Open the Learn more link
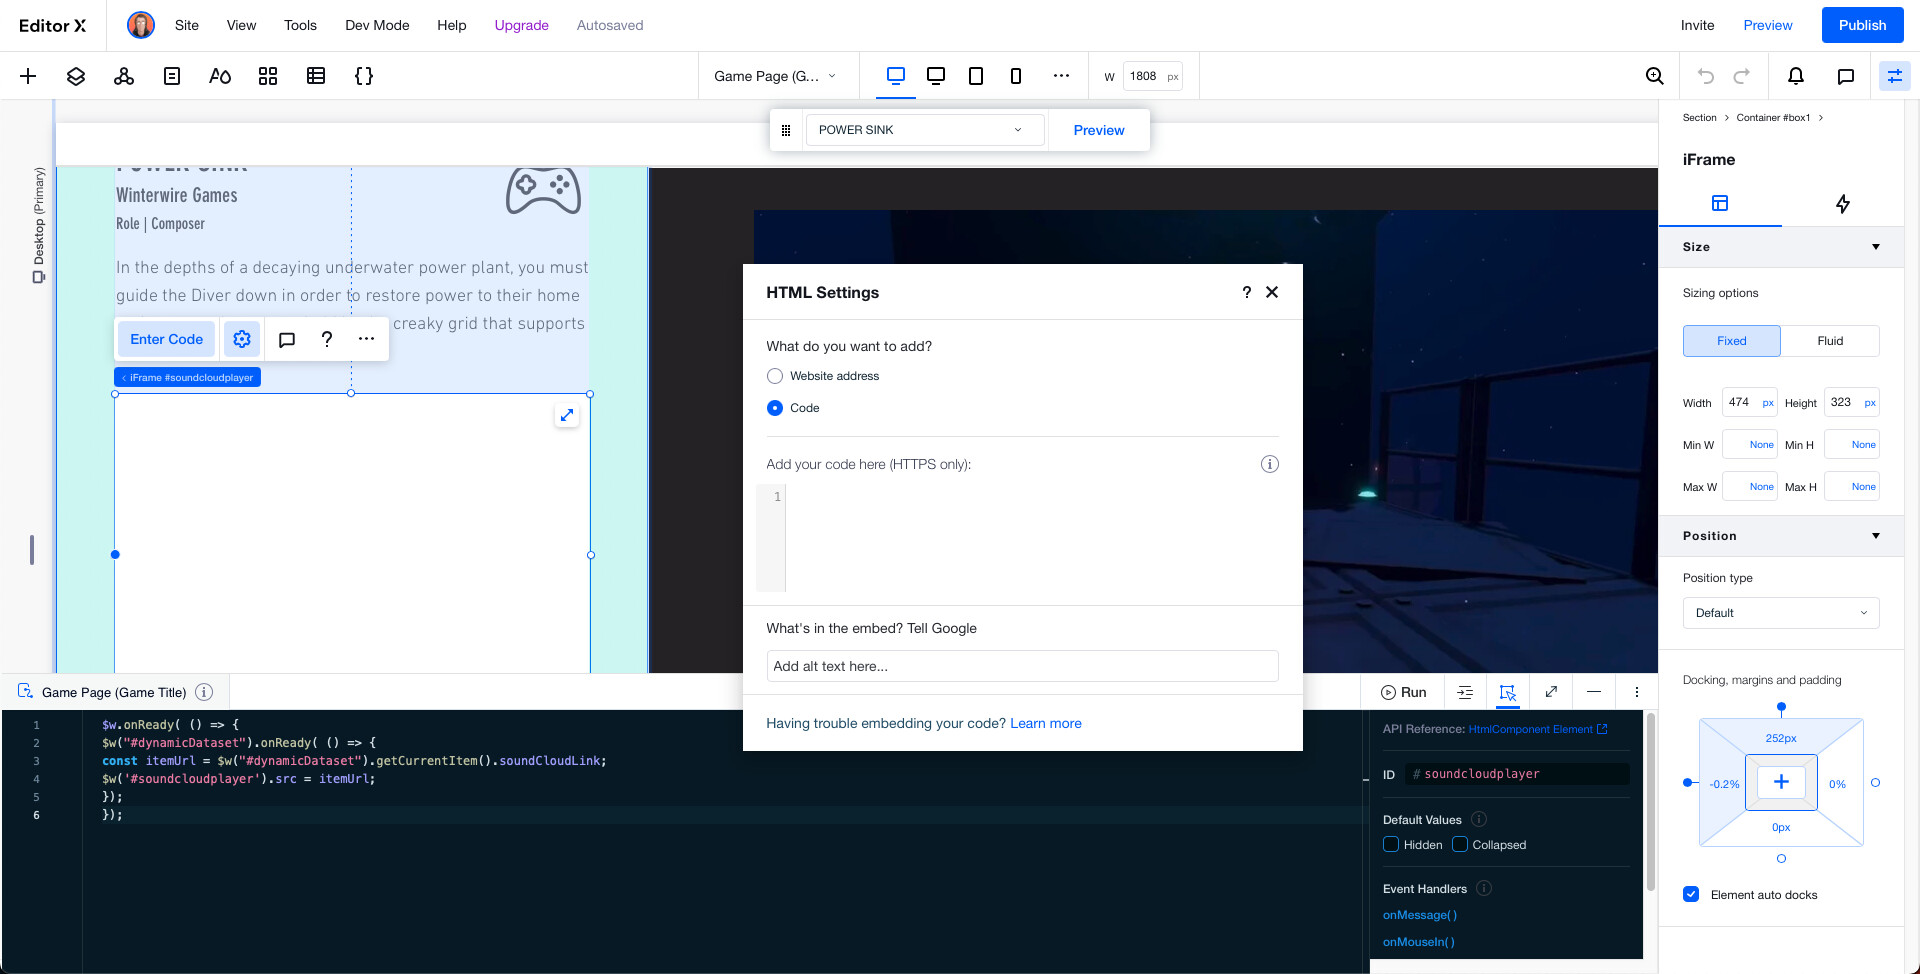 (1046, 723)
